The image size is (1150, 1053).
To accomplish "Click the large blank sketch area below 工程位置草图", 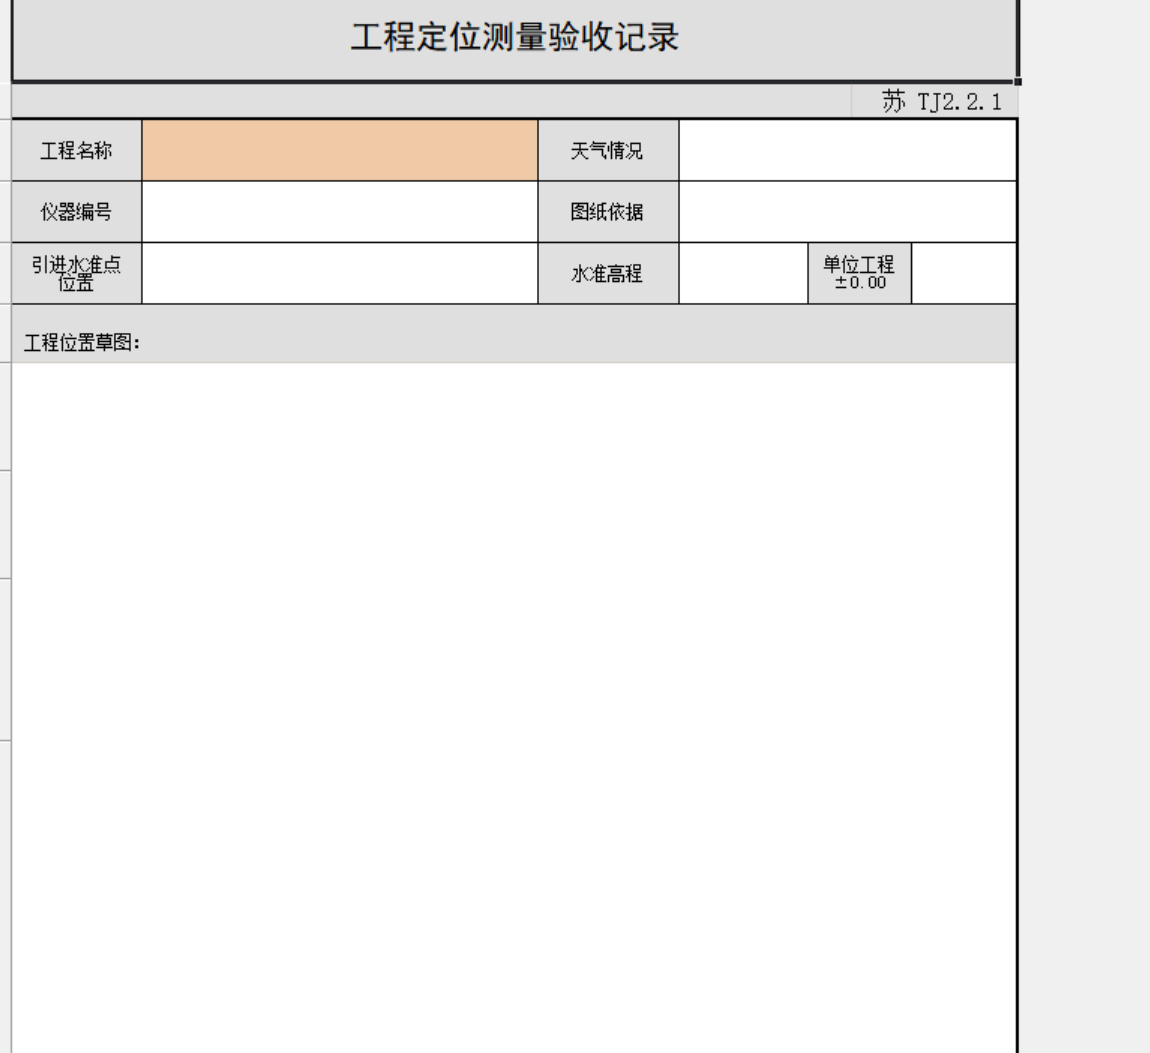I will click(x=514, y=708).
